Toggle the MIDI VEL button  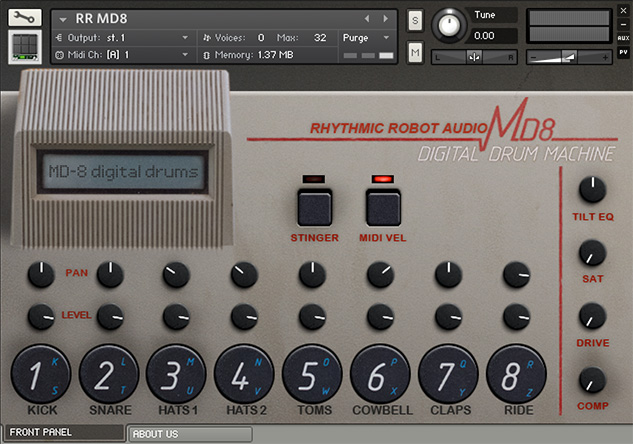pos(383,207)
